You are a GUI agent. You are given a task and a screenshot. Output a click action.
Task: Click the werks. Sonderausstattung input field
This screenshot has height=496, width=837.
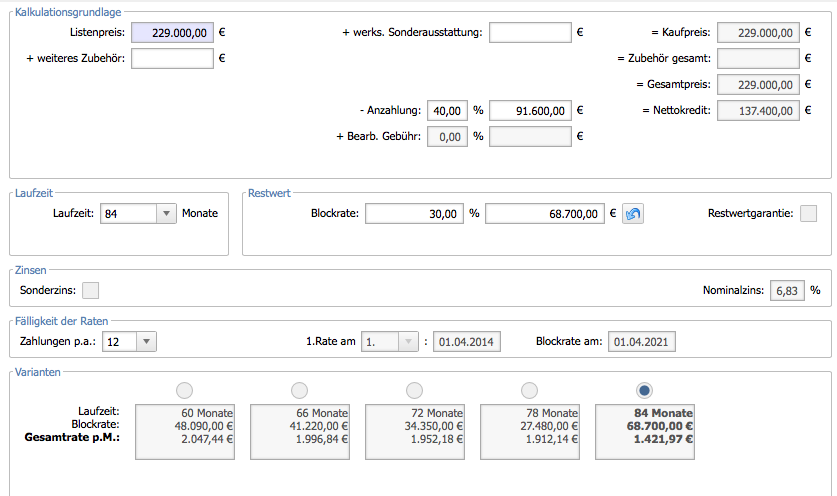[x=530, y=33]
